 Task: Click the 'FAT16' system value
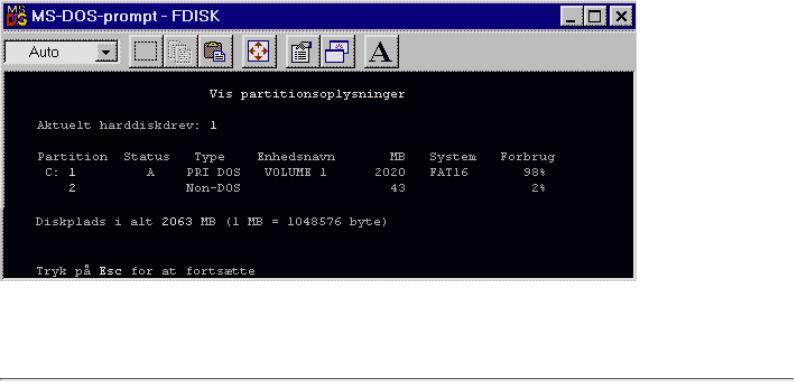pyautogui.click(x=449, y=172)
